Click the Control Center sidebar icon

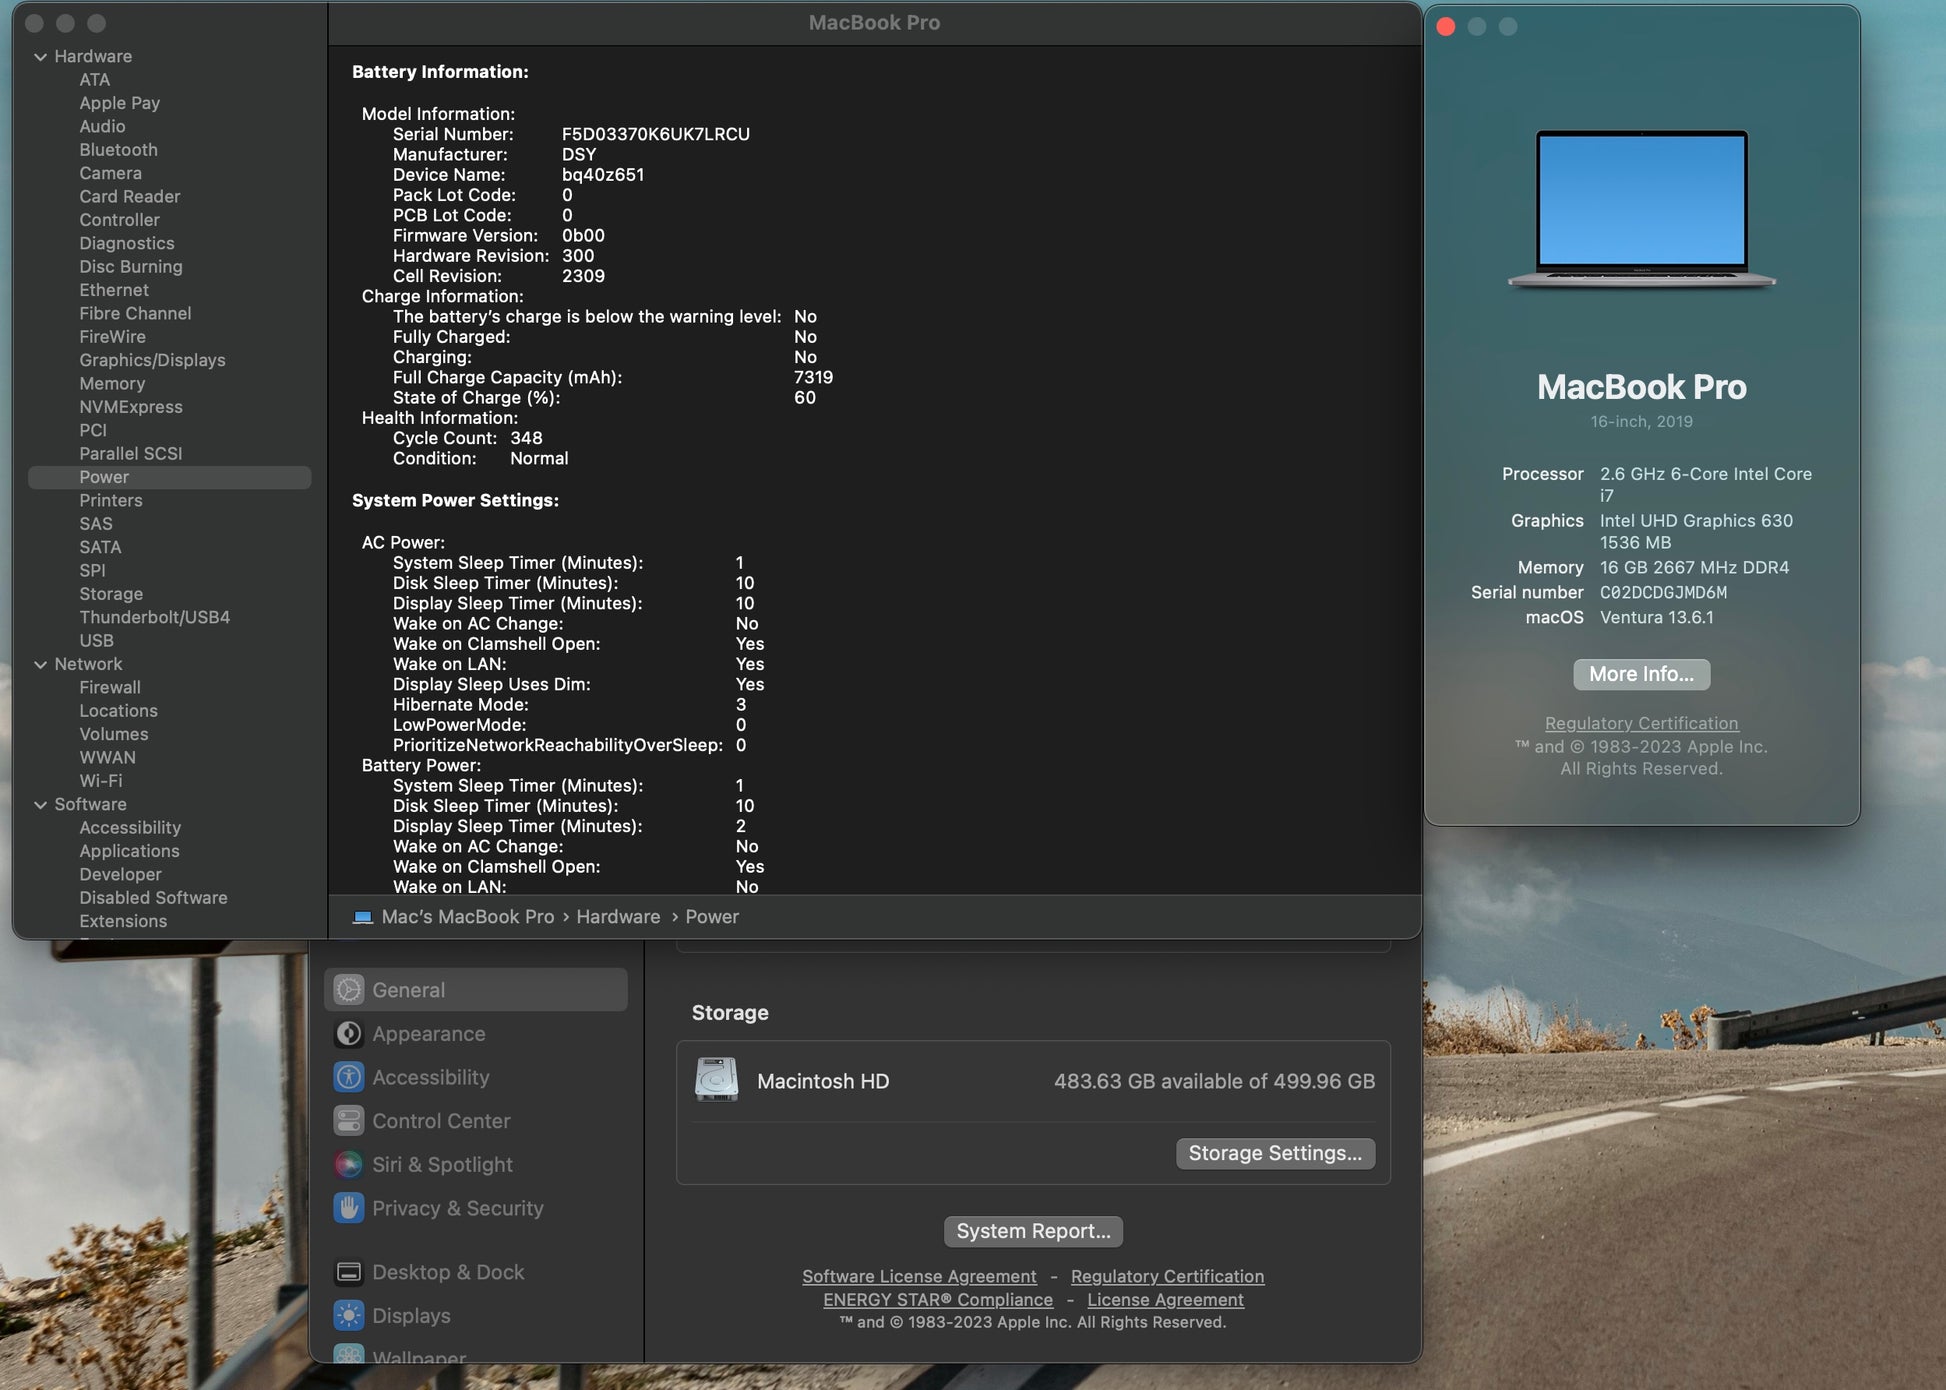click(348, 1121)
